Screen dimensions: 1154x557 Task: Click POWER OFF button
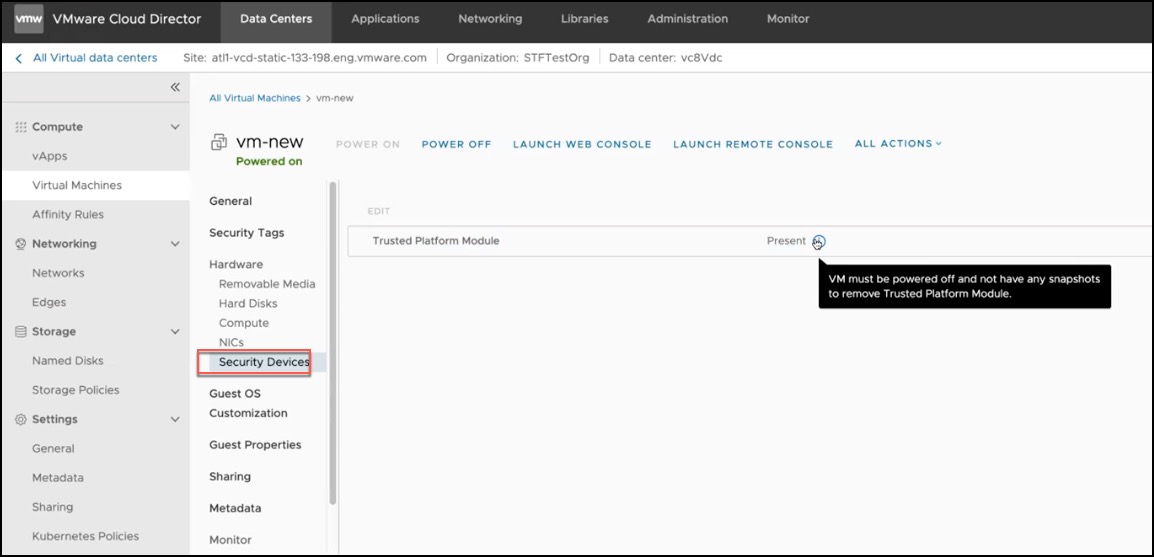(x=456, y=144)
